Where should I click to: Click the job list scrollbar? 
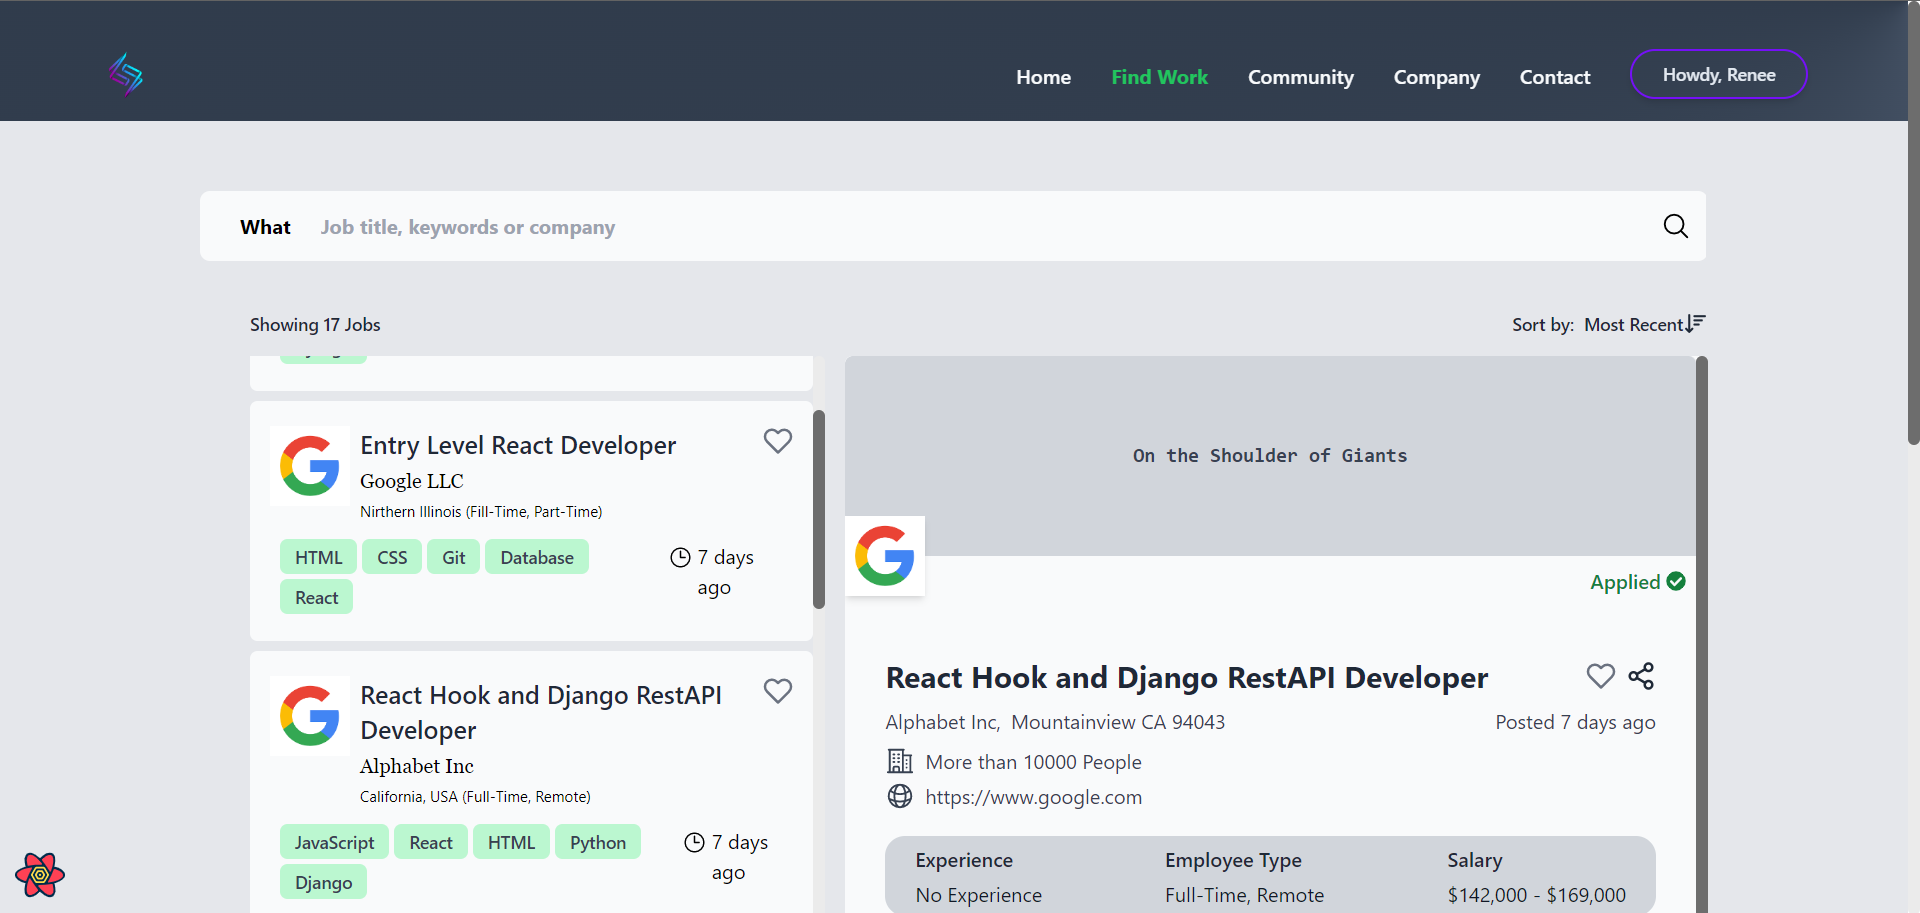click(x=819, y=509)
